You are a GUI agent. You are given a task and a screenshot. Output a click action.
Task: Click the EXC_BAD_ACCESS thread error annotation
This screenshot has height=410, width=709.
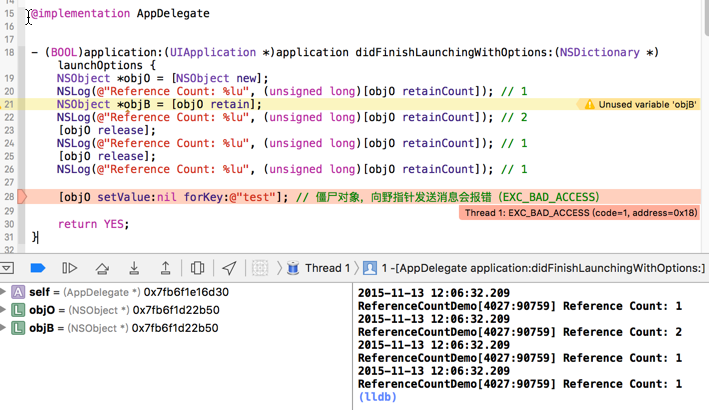click(x=580, y=213)
